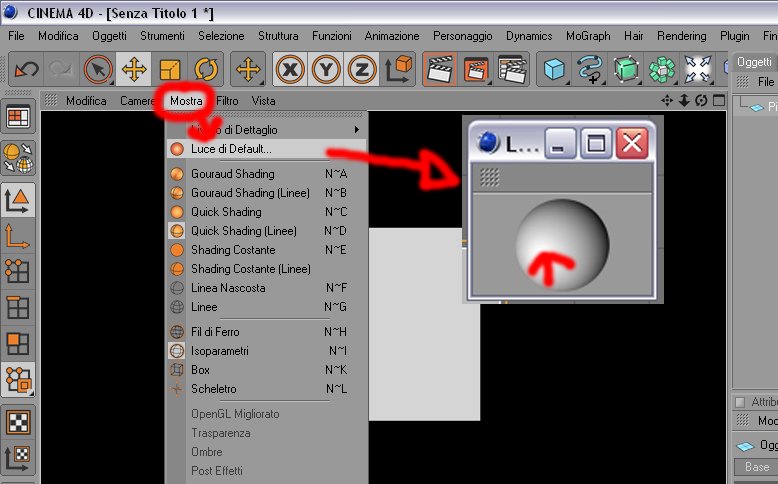This screenshot has height=484, width=778.
Task: Select Isoparametri display option
Action: pyautogui.click(x=267, y=351)
